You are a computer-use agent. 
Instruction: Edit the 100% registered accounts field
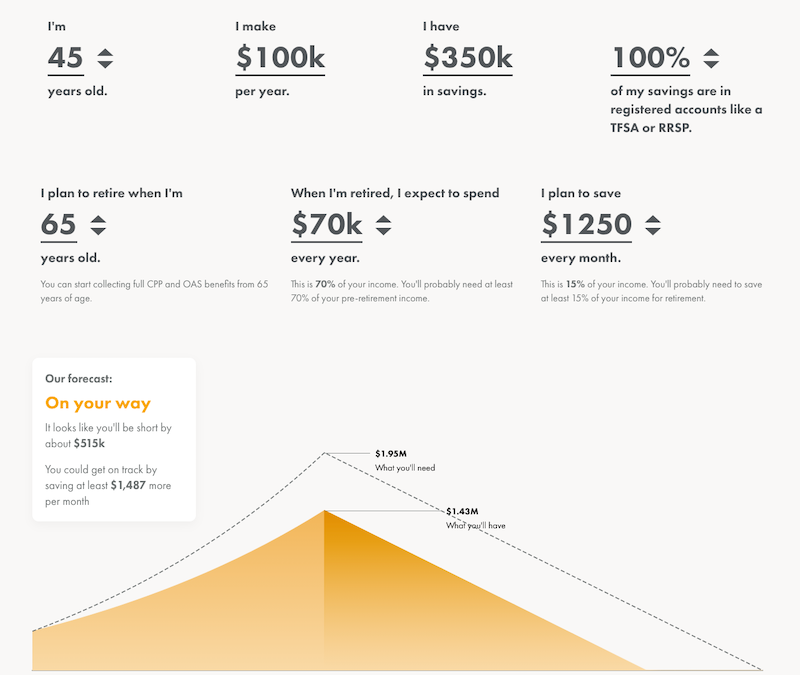pyautogui.click(x=651, y=58)
